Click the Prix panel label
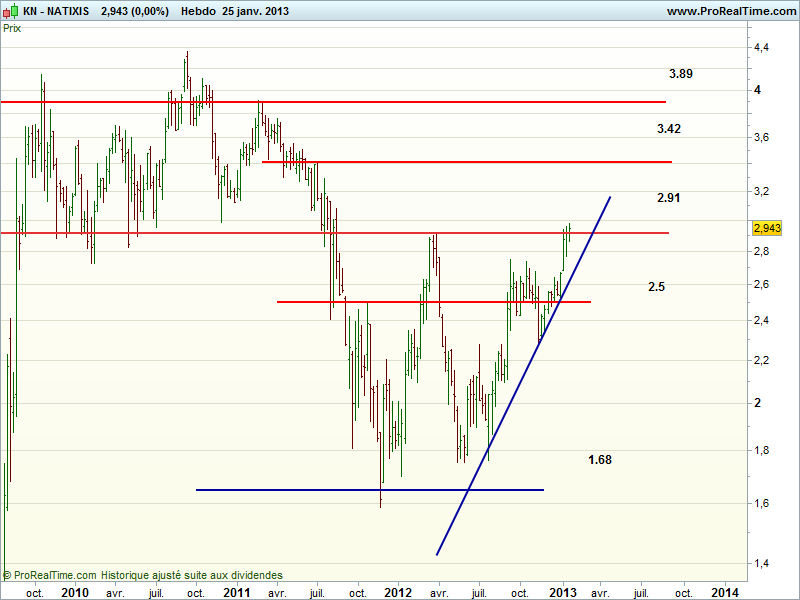 [x=12, y=28]
